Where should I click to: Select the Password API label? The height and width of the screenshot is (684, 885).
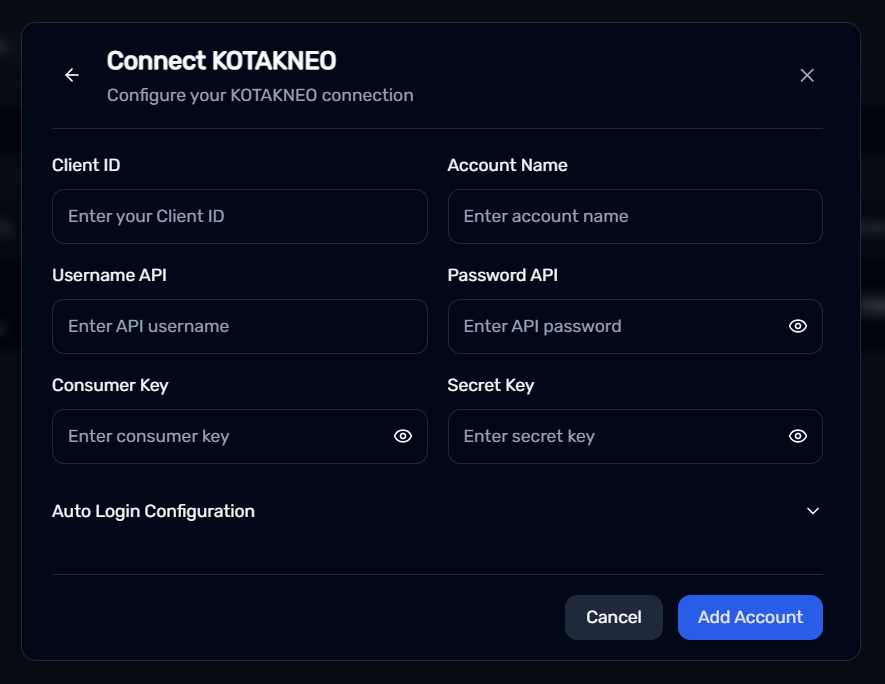tap(502, 275)
